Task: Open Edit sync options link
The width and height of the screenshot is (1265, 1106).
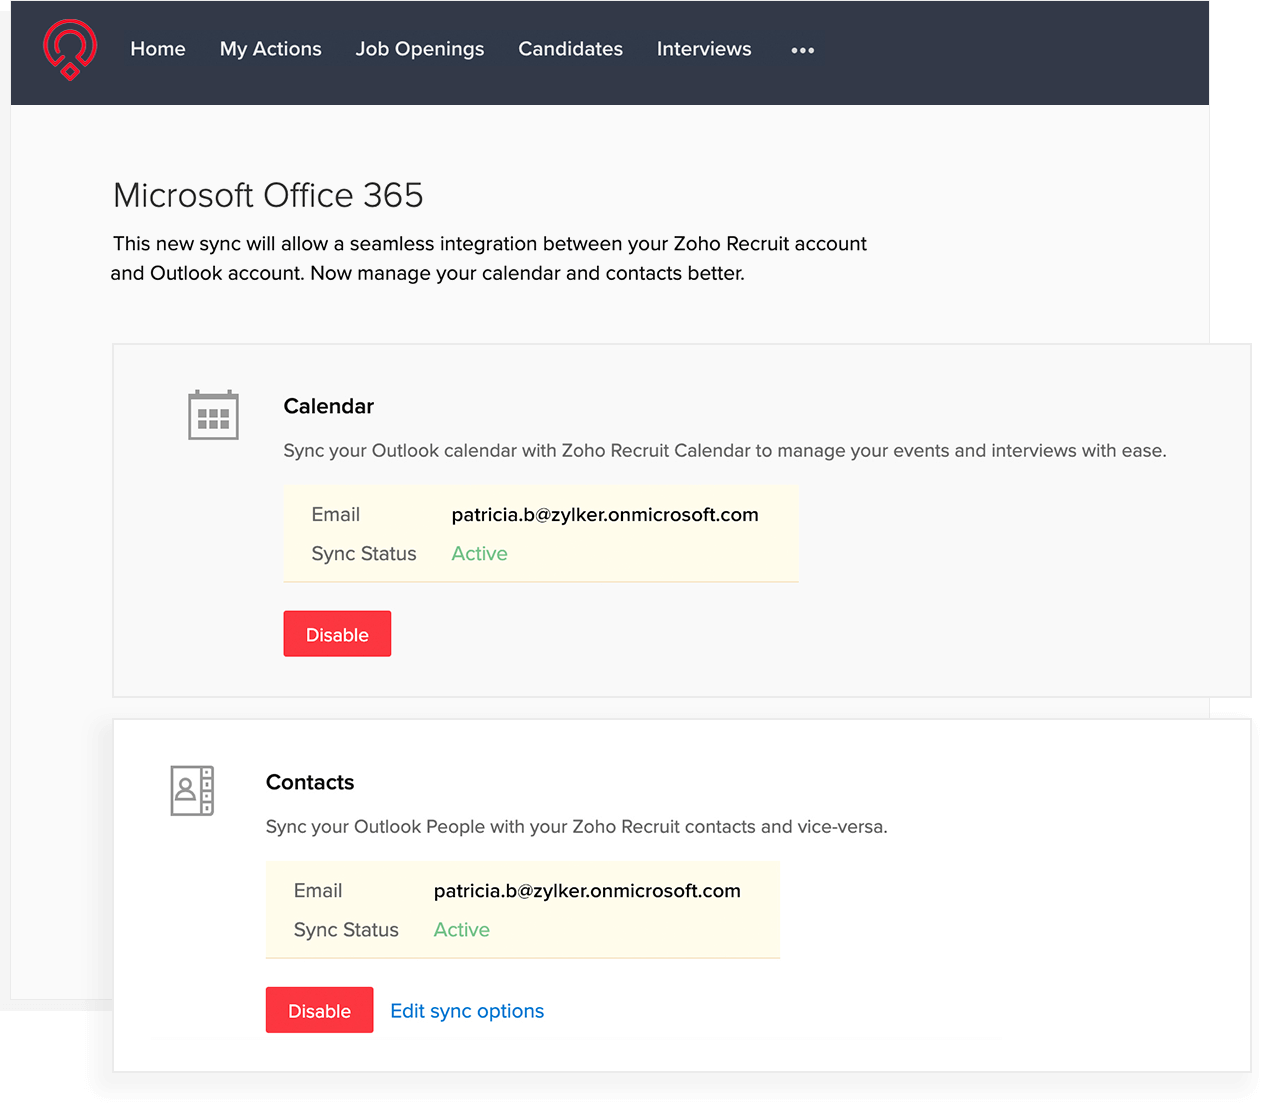Action: pos(467,1011)
